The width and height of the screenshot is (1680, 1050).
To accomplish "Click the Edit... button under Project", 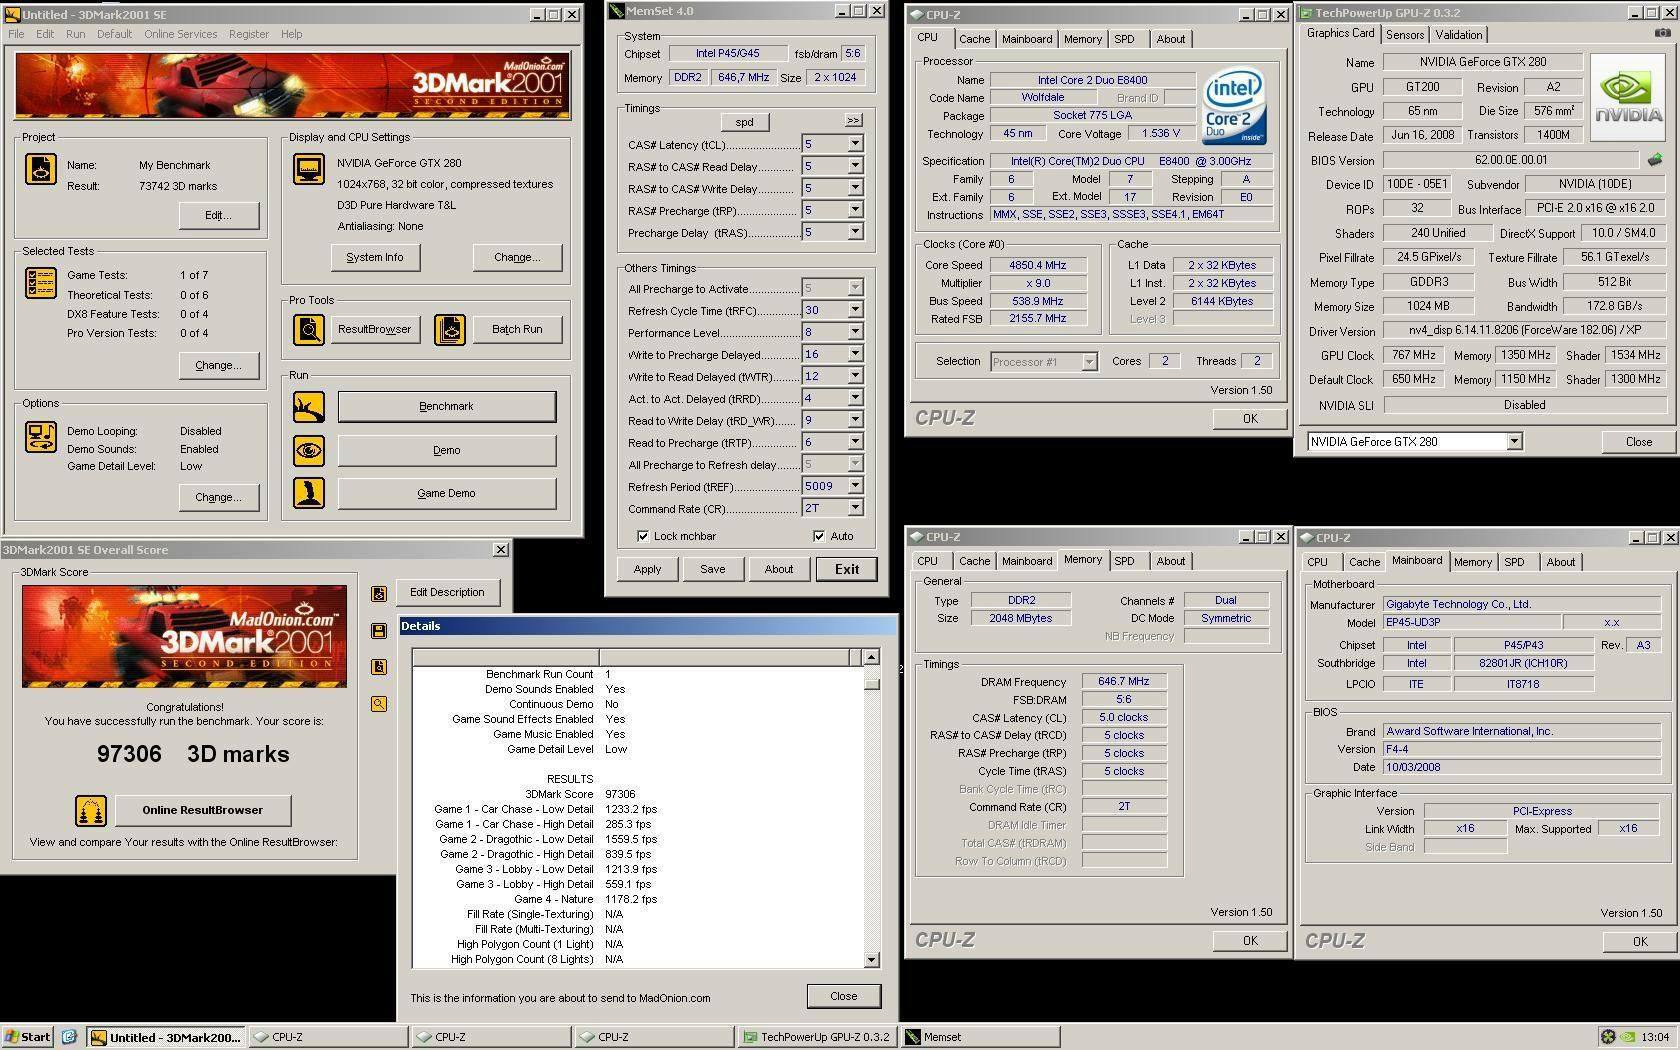I will point(218,215).
